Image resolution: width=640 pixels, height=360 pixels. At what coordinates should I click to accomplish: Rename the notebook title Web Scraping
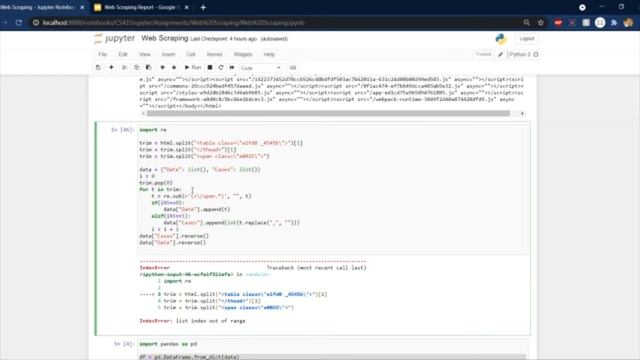click(164, 38)
